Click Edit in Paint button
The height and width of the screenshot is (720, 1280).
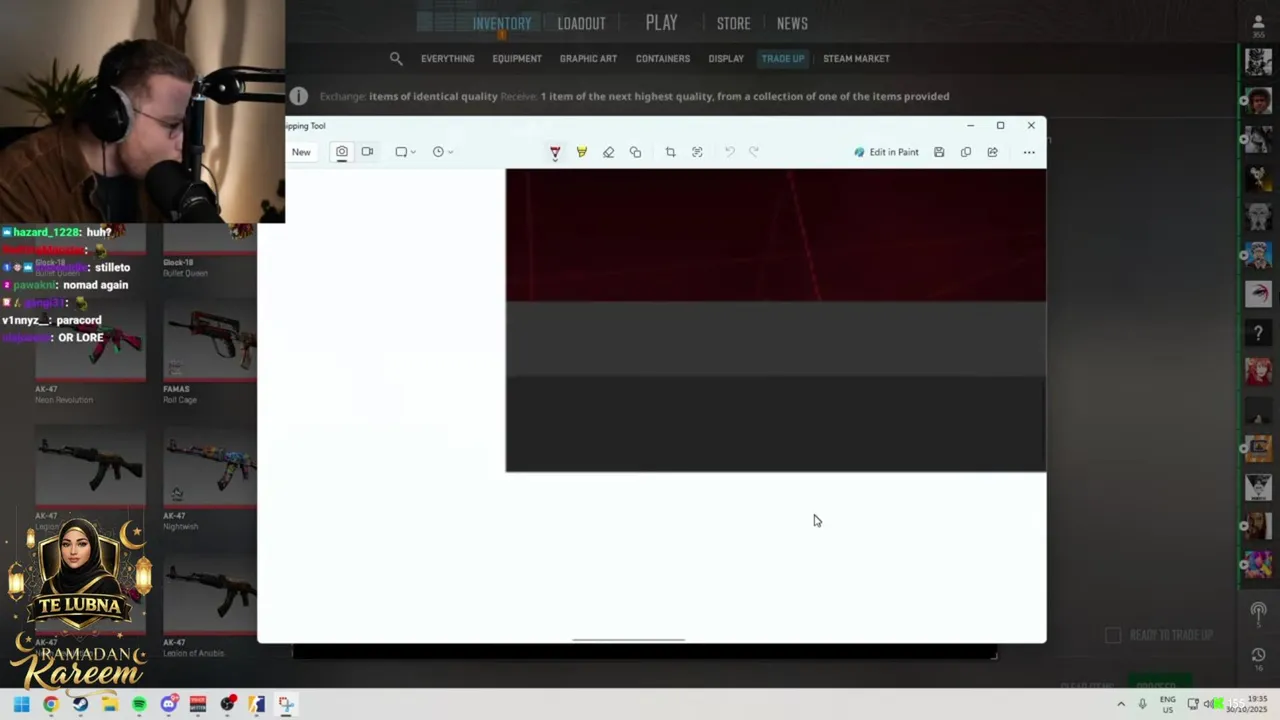point(886,152)
